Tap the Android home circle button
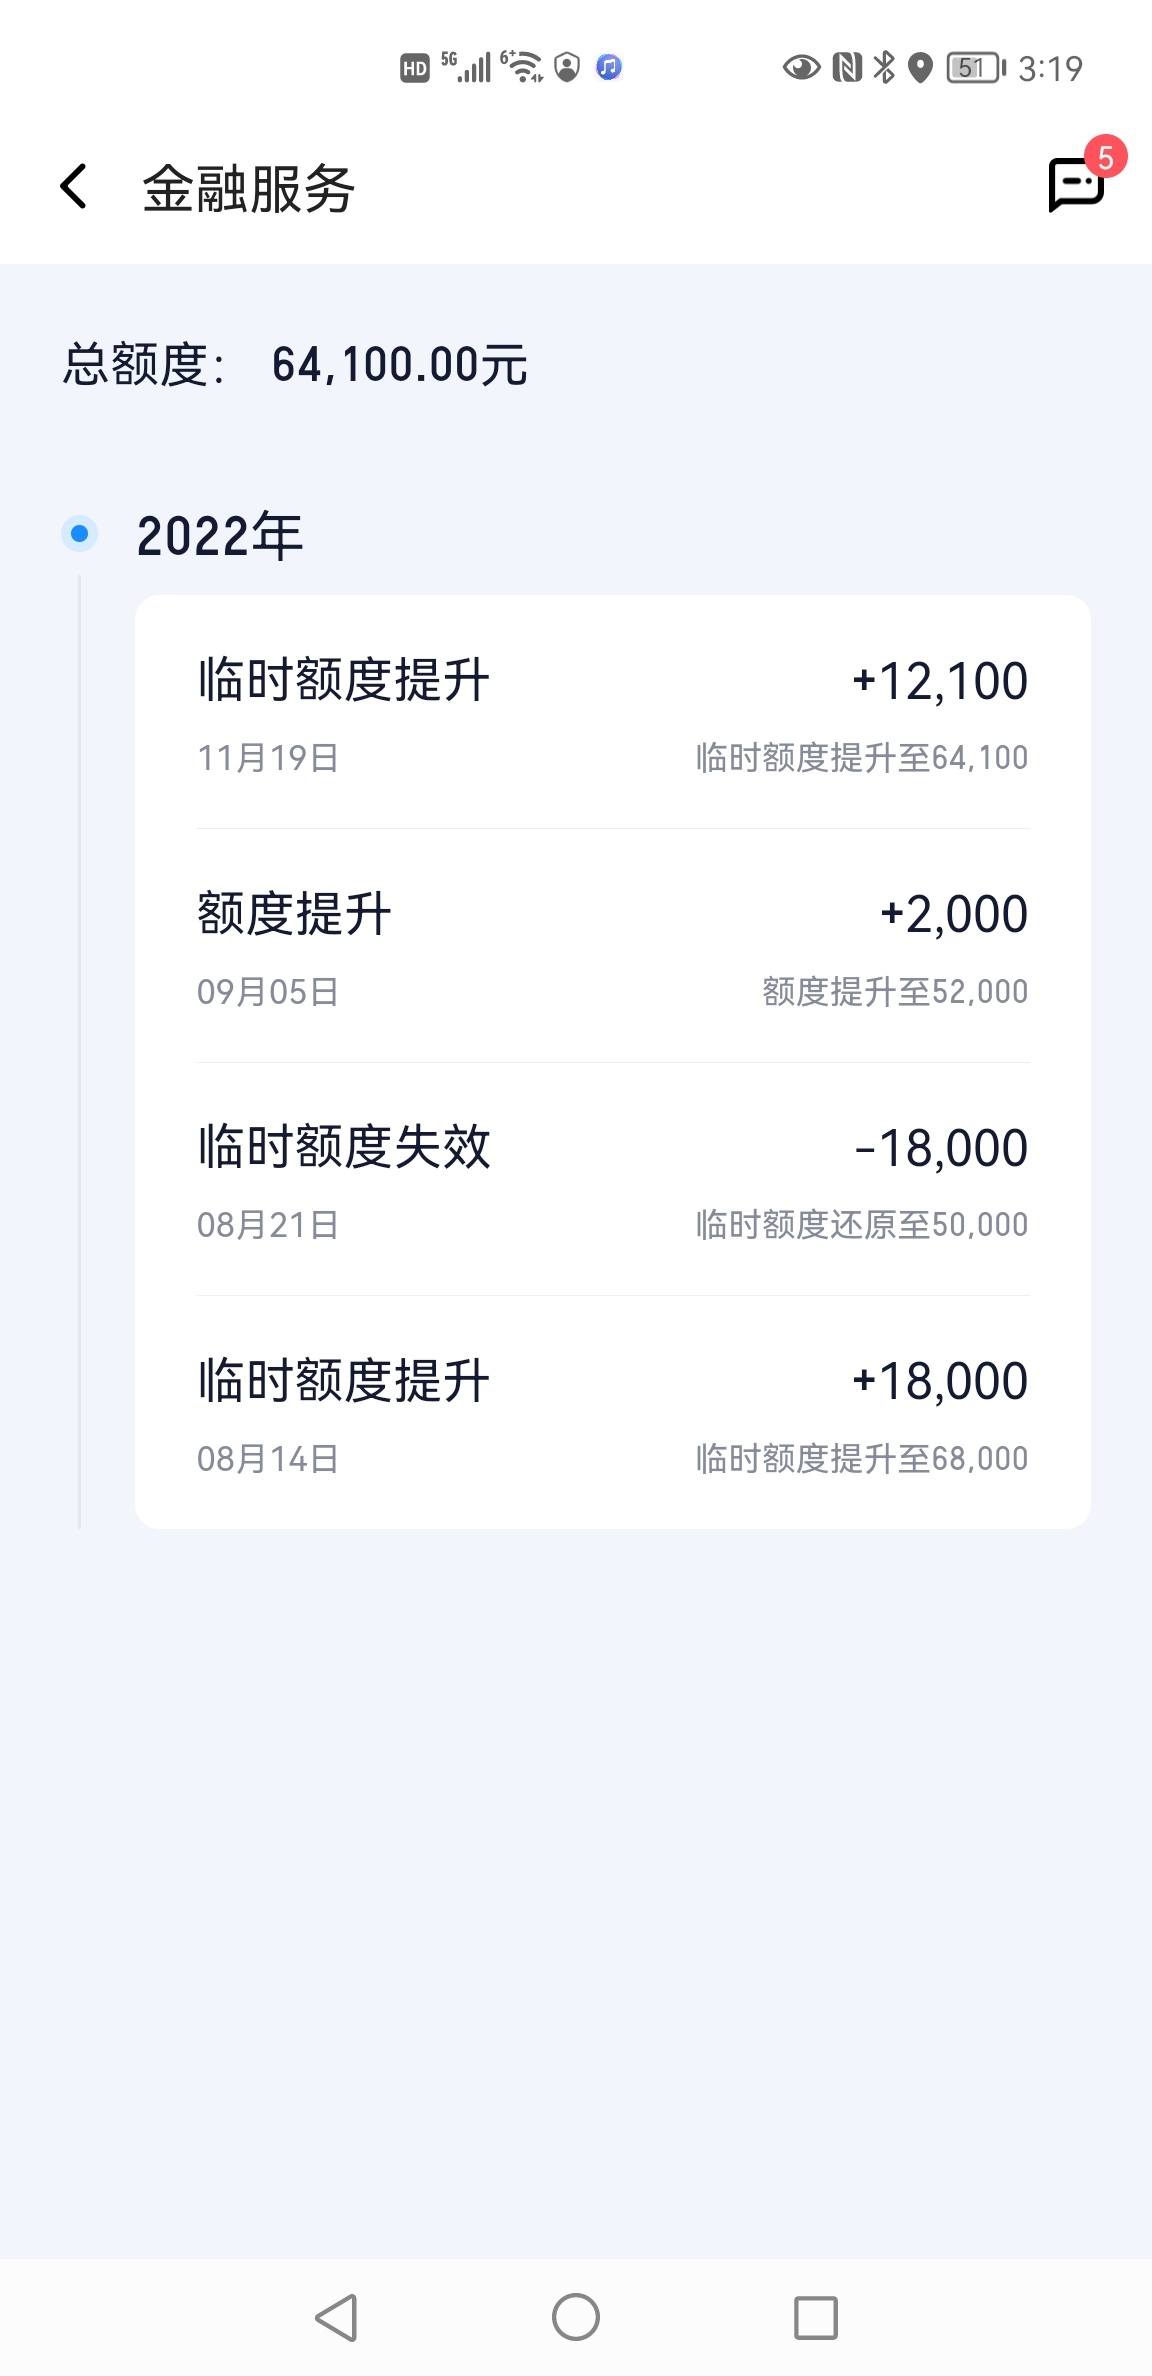The image size is (1152, 2376). coord(576,2317)
